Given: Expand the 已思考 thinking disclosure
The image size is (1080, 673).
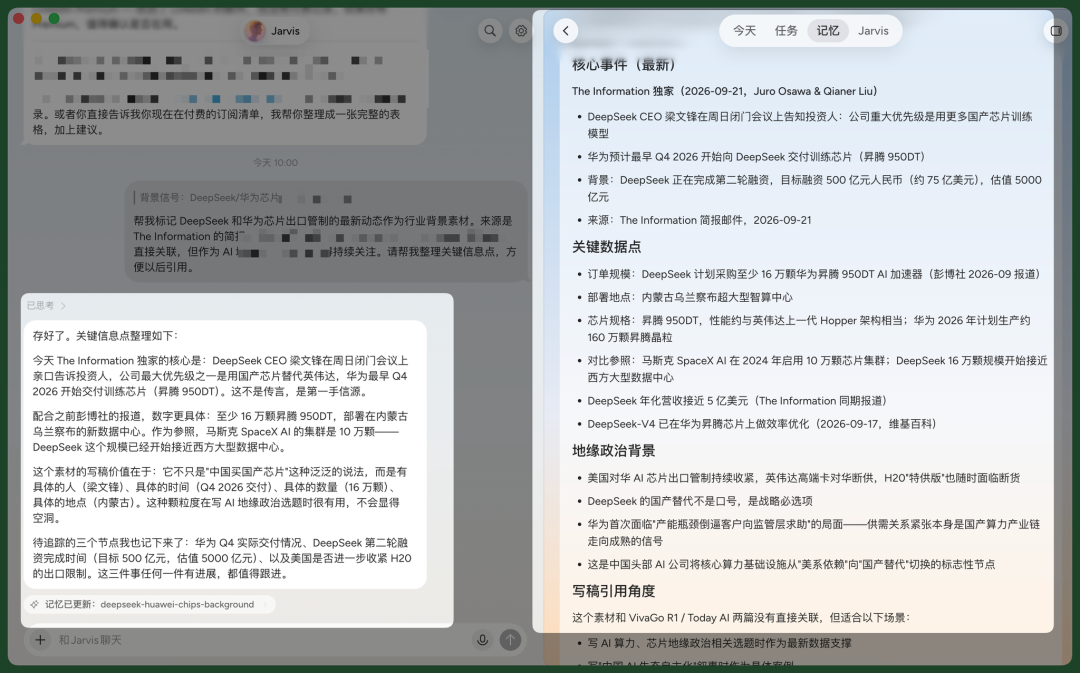Looking at the screenshot, I should coord(46,305).
